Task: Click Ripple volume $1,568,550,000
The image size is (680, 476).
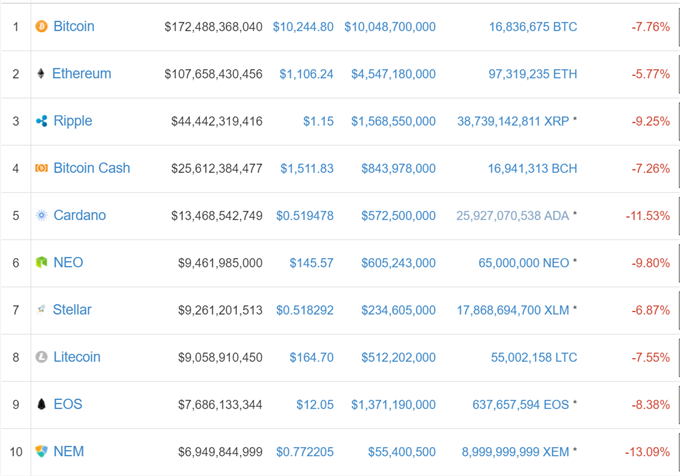Action: [393, 121]
